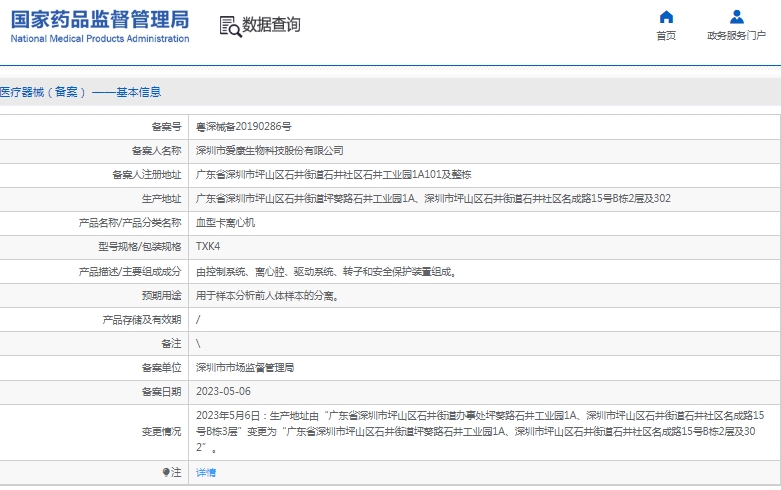
Task: Select the value 粤深械备20190286号
Action: pyautogui.click(x=244, y=127)
